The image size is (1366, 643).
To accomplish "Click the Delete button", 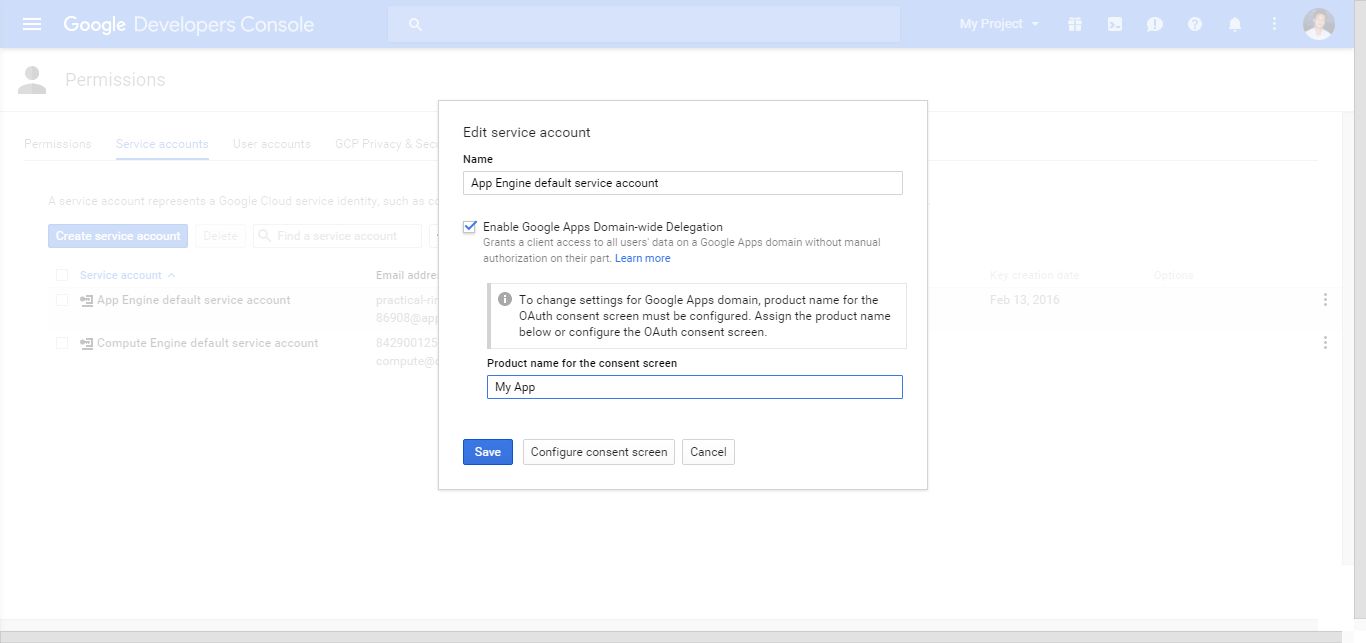I will [220, 236].
